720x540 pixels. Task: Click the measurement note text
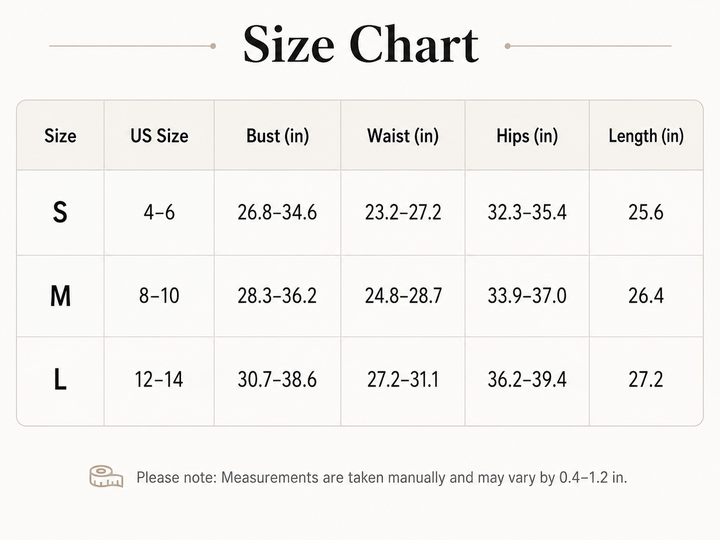382,478
